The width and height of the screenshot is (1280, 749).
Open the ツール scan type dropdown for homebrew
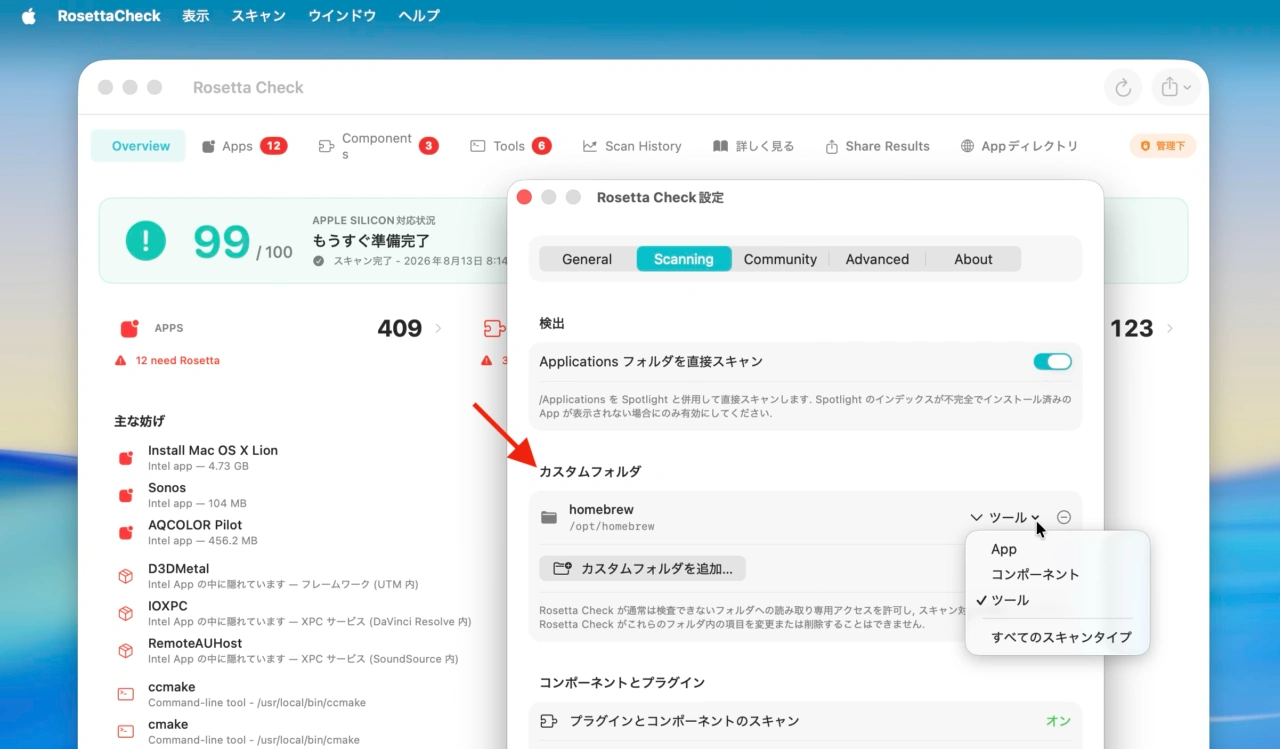1005,517
